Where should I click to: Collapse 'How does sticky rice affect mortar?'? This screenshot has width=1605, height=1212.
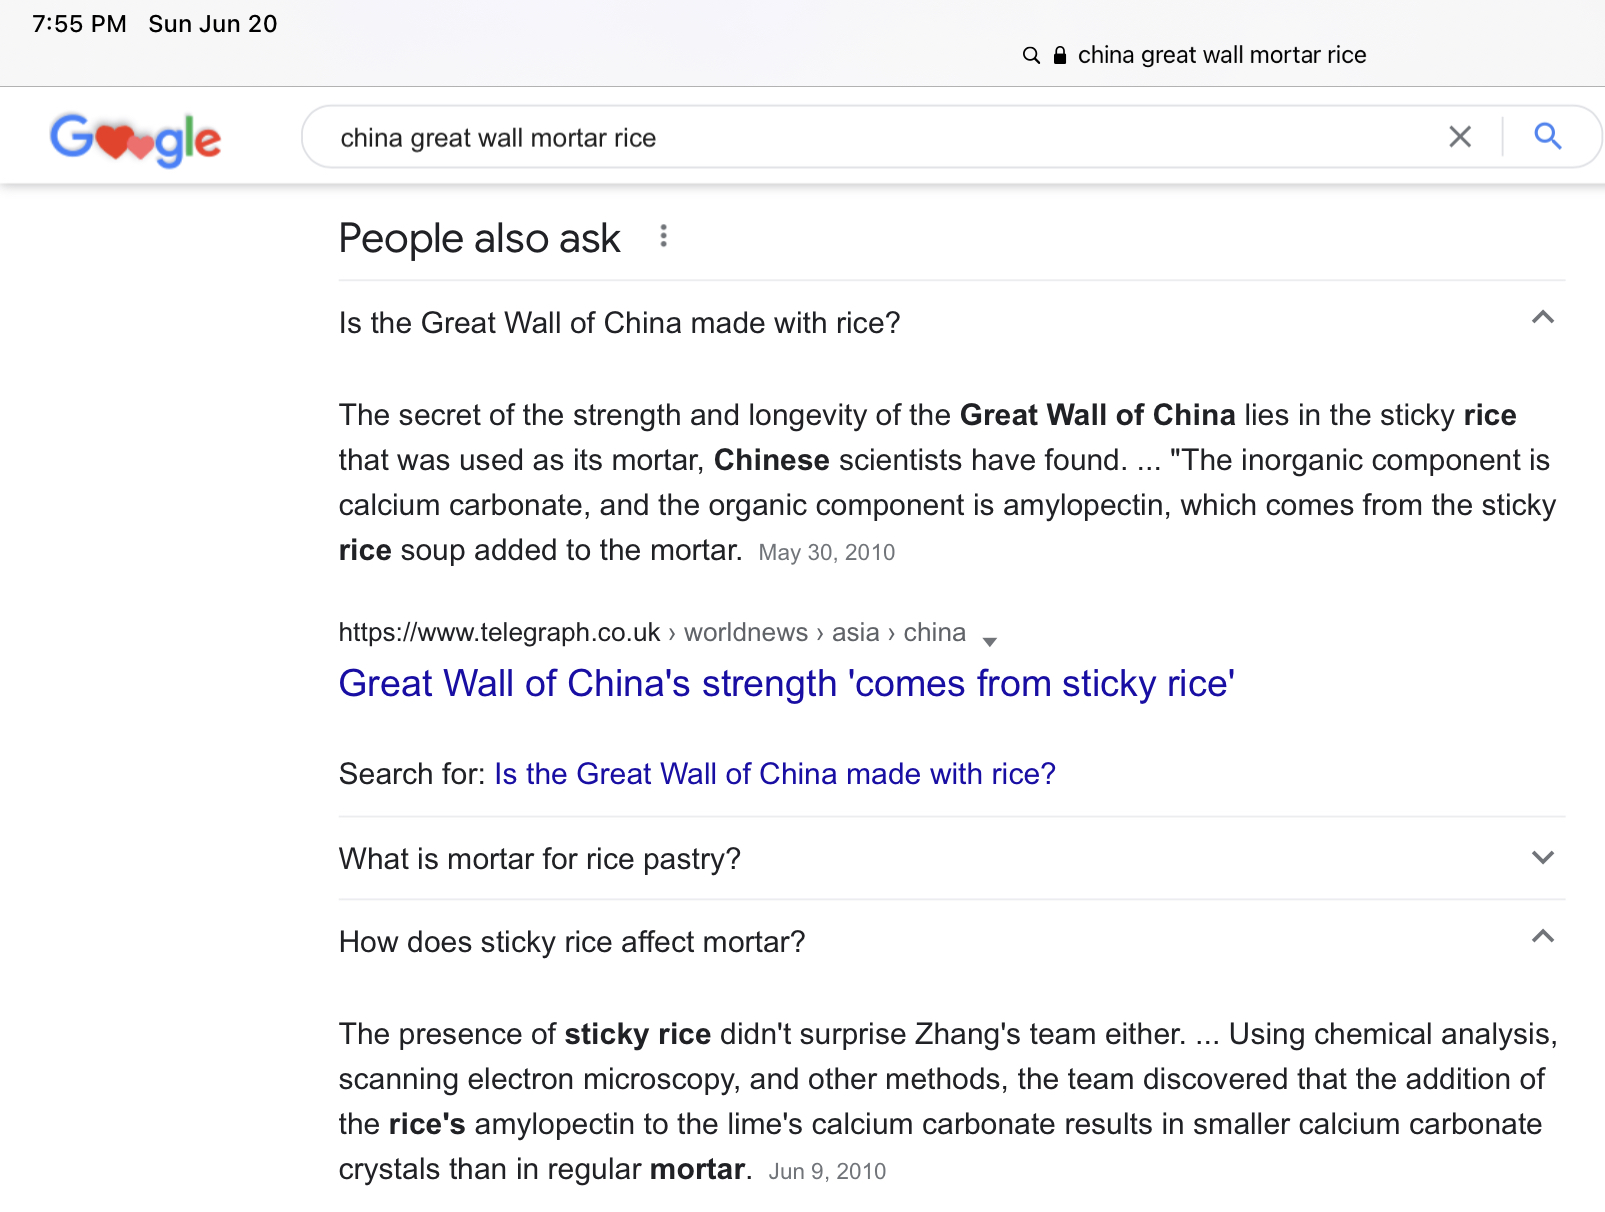coord(1542,937)
